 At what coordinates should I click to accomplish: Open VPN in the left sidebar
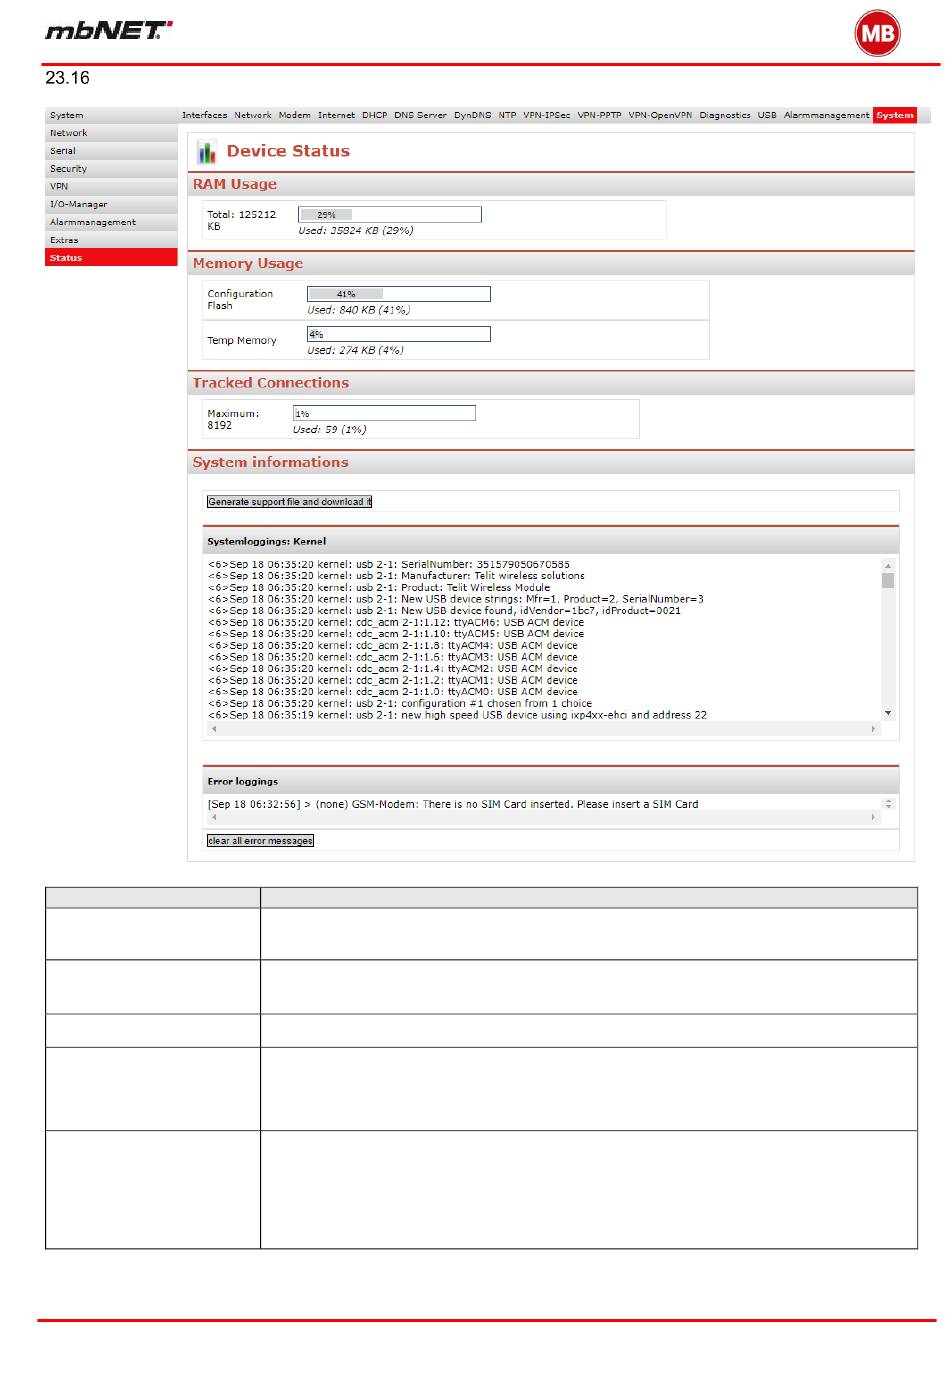[x=111, y=186]
